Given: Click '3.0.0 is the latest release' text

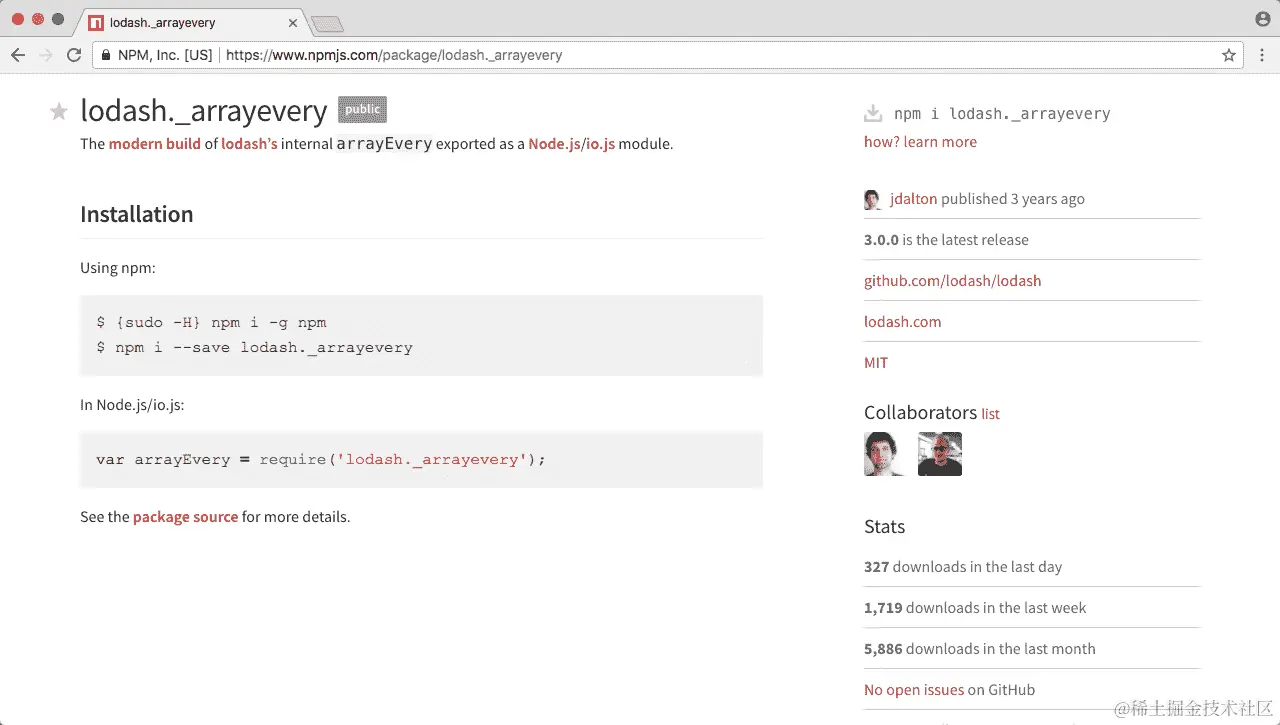Looking at the screenshot, I should (946, 240).
